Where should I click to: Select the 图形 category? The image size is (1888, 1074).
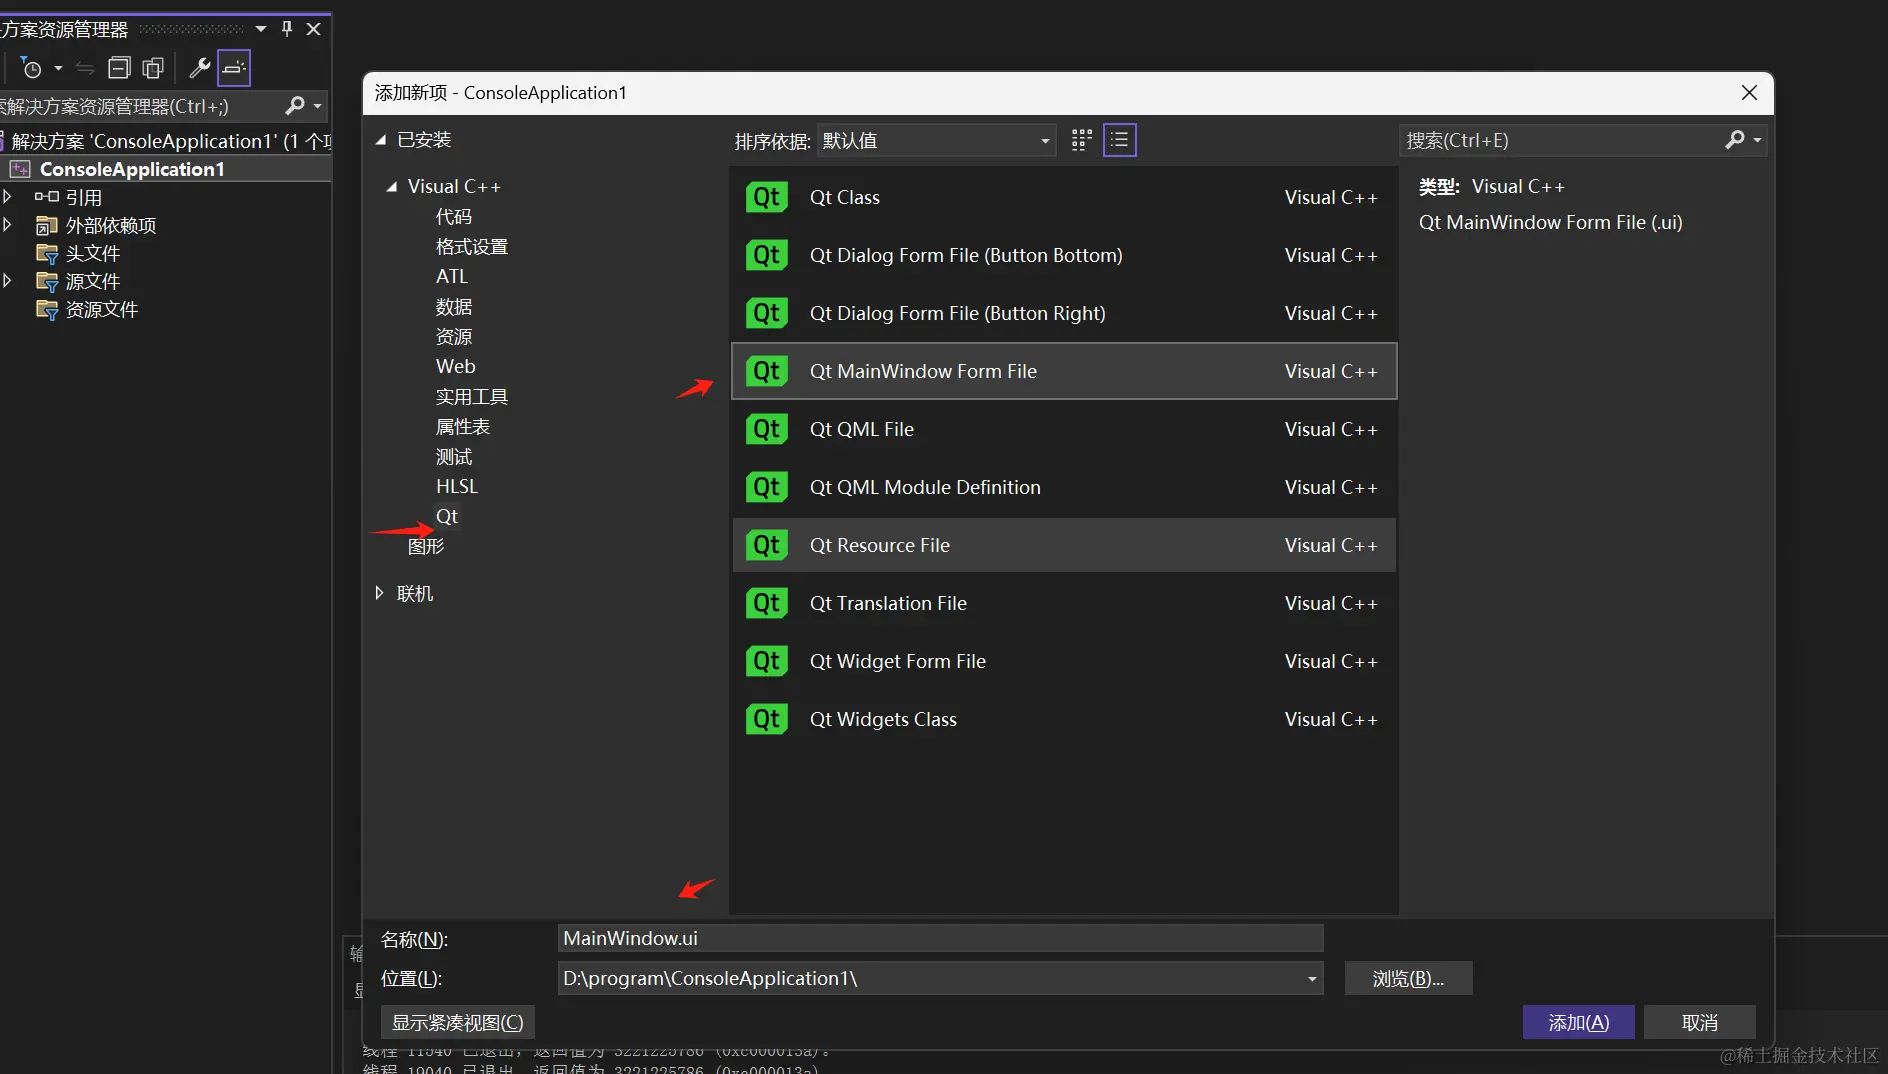pos(426,546)
